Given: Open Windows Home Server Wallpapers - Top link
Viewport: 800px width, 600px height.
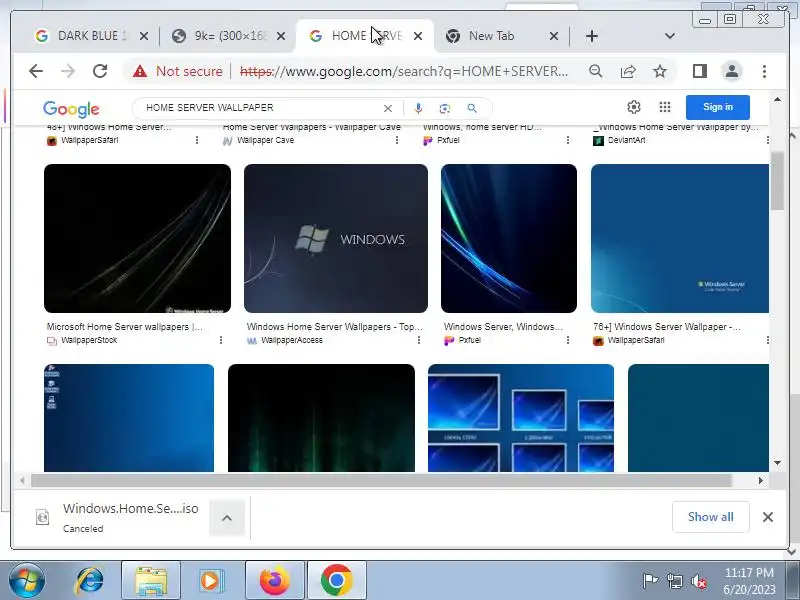Looking at the screenshot, I should [x=334, y=327].
